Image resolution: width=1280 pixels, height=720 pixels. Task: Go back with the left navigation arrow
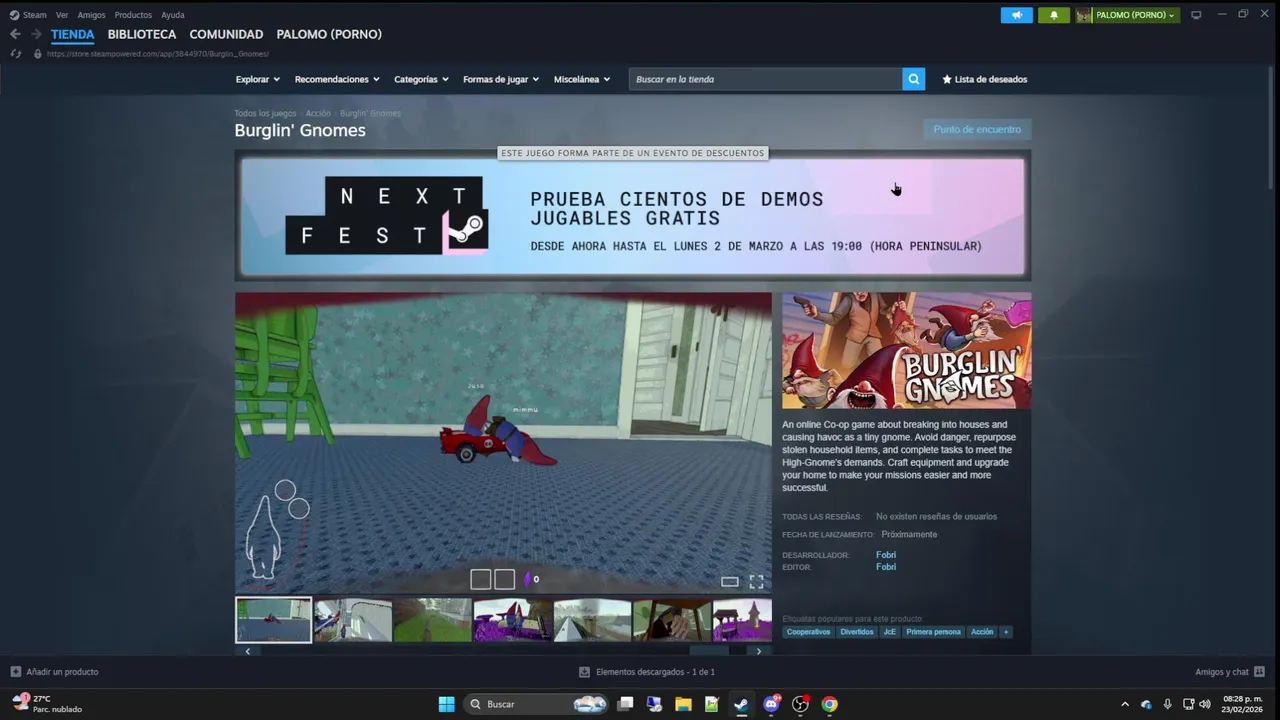[x=15, y=34]
